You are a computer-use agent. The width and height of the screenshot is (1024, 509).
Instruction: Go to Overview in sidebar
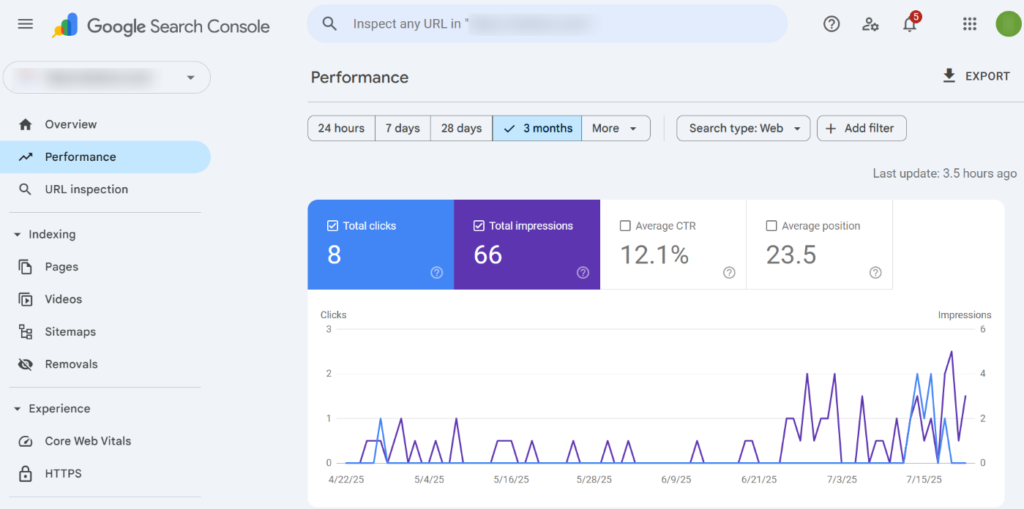pos(105,124)
